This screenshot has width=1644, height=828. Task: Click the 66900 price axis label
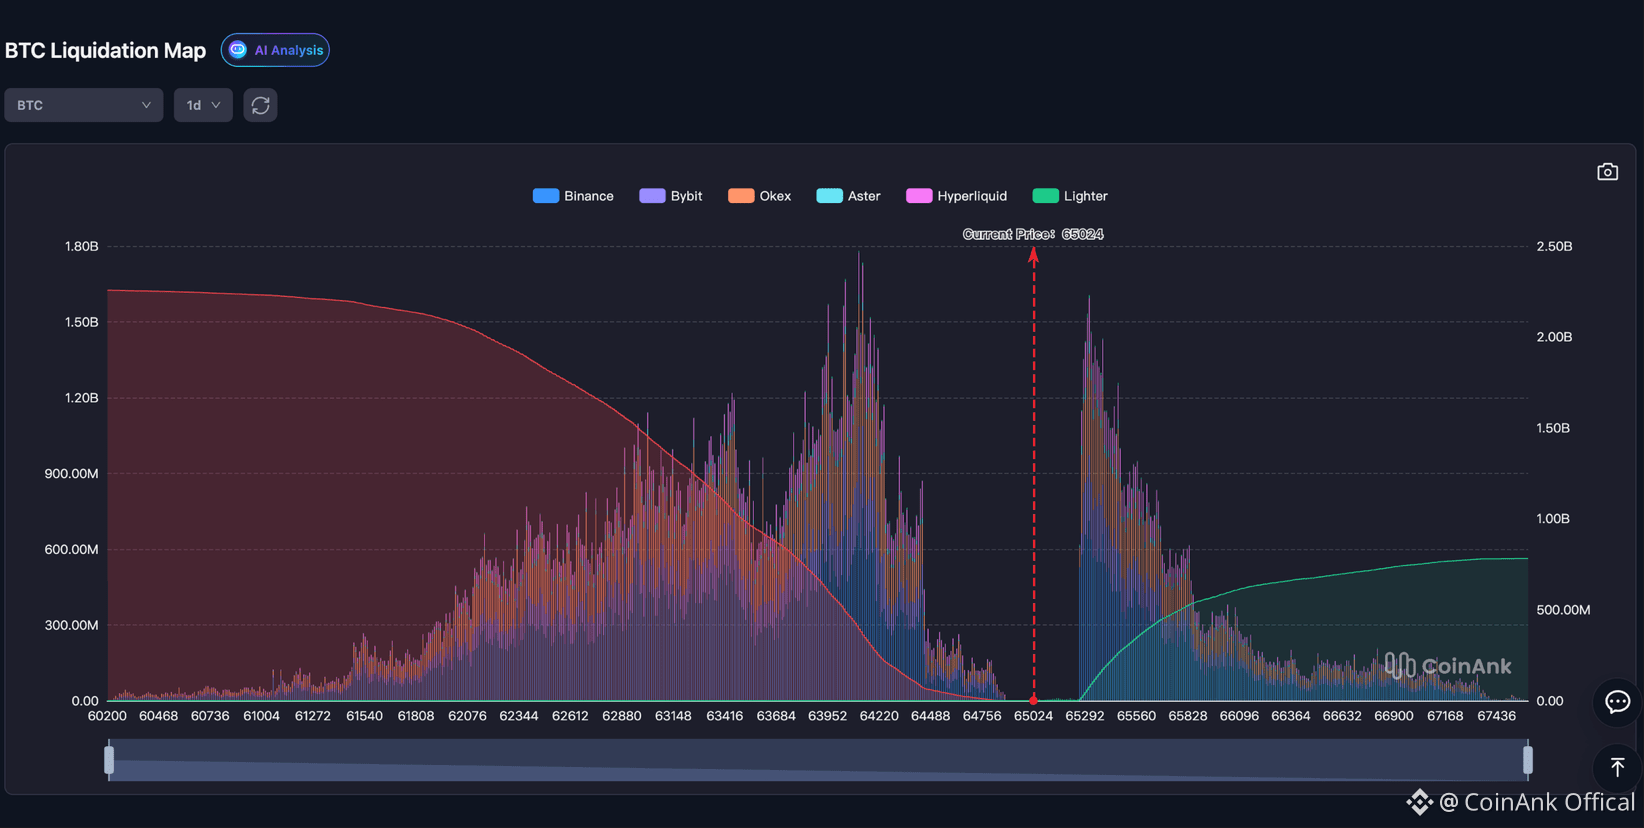1393,716
